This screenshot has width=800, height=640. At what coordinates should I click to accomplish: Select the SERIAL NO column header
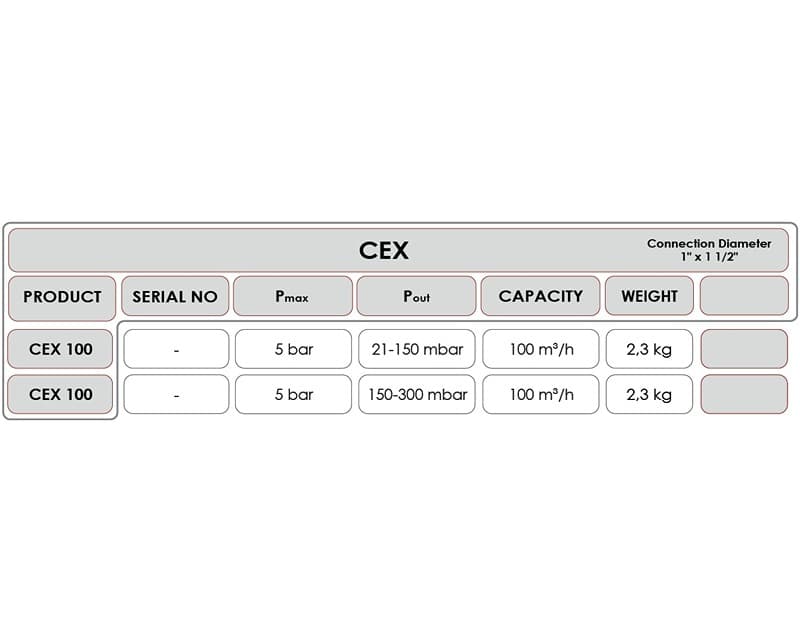[x=175, y=296]
